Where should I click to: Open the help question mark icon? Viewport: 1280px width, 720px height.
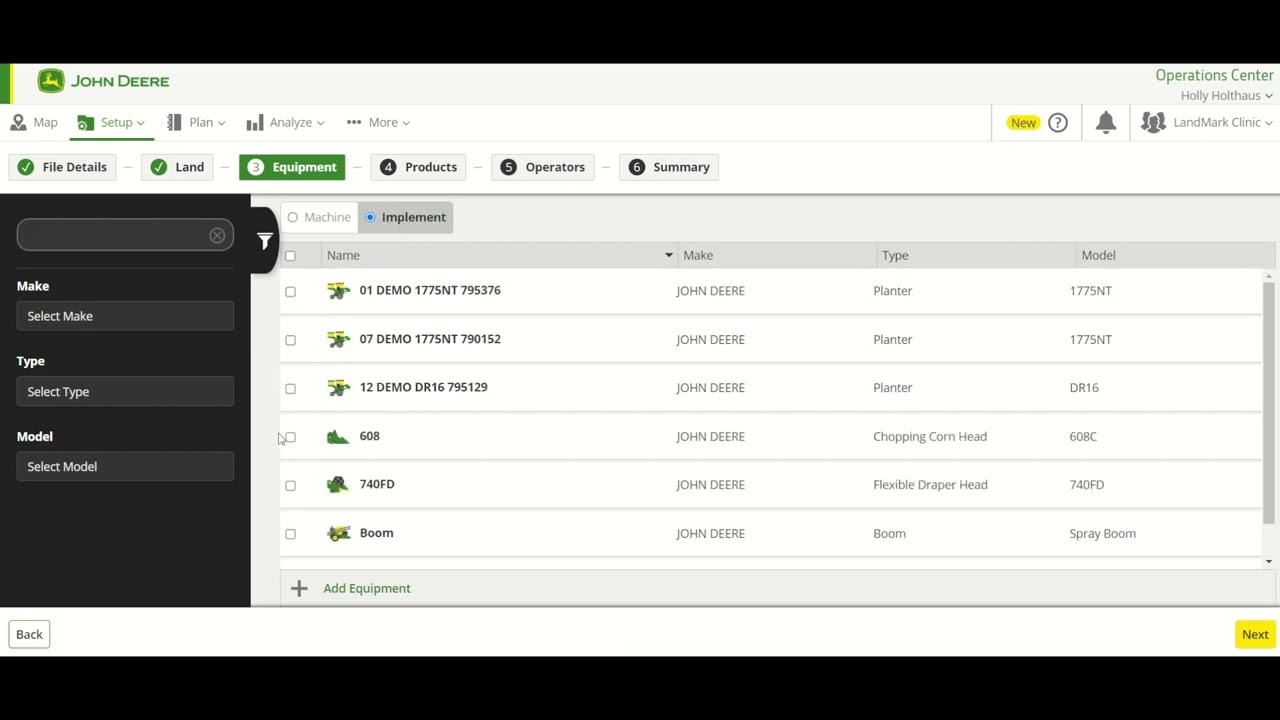[x=1058, y=122]
